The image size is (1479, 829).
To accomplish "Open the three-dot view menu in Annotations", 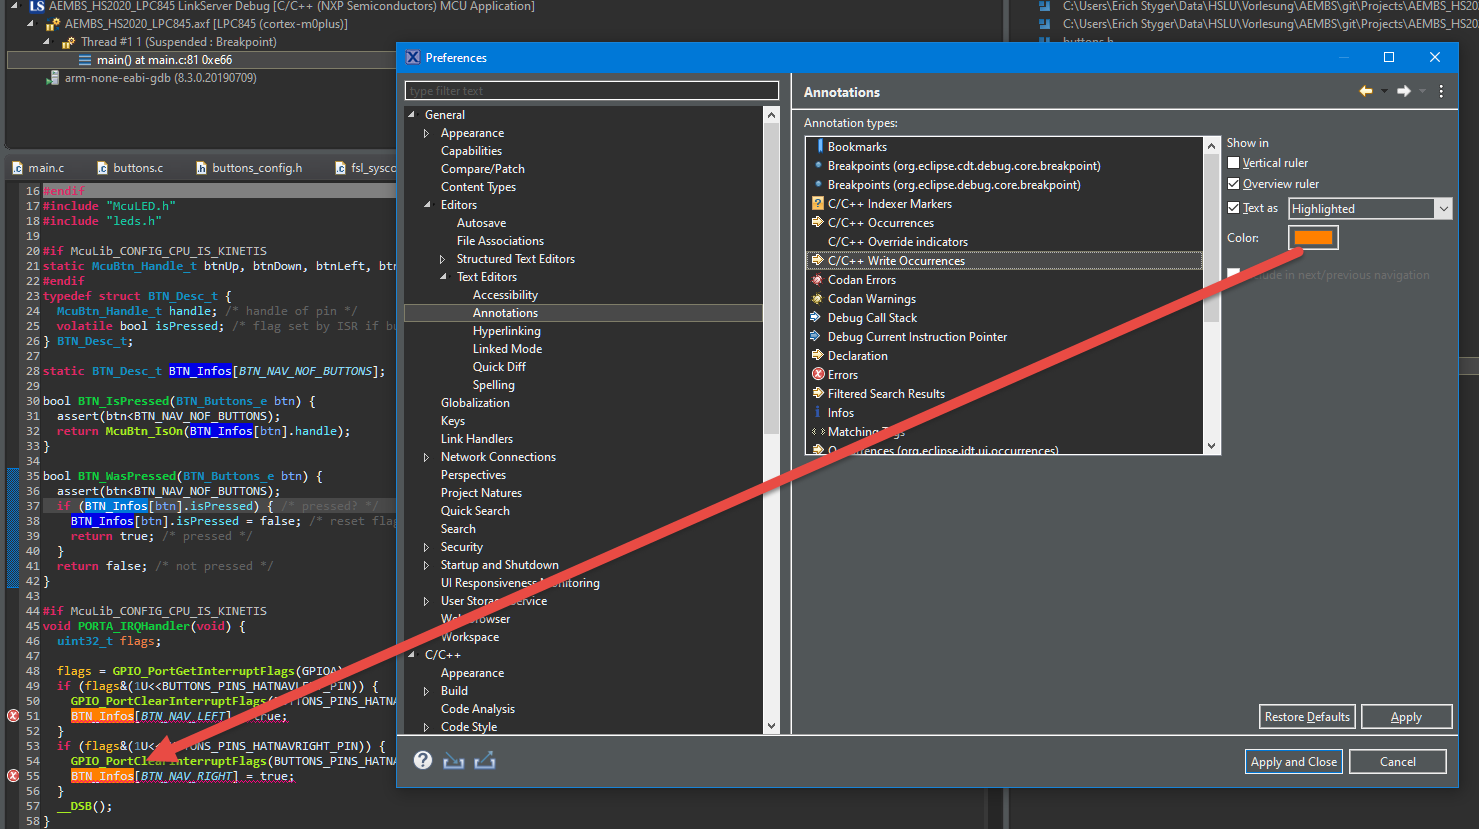I will 1441,91.
